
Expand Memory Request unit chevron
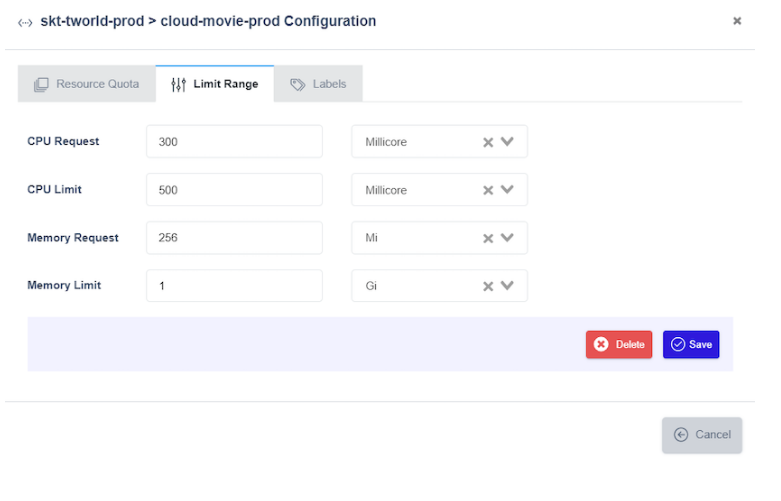point(507,238)
